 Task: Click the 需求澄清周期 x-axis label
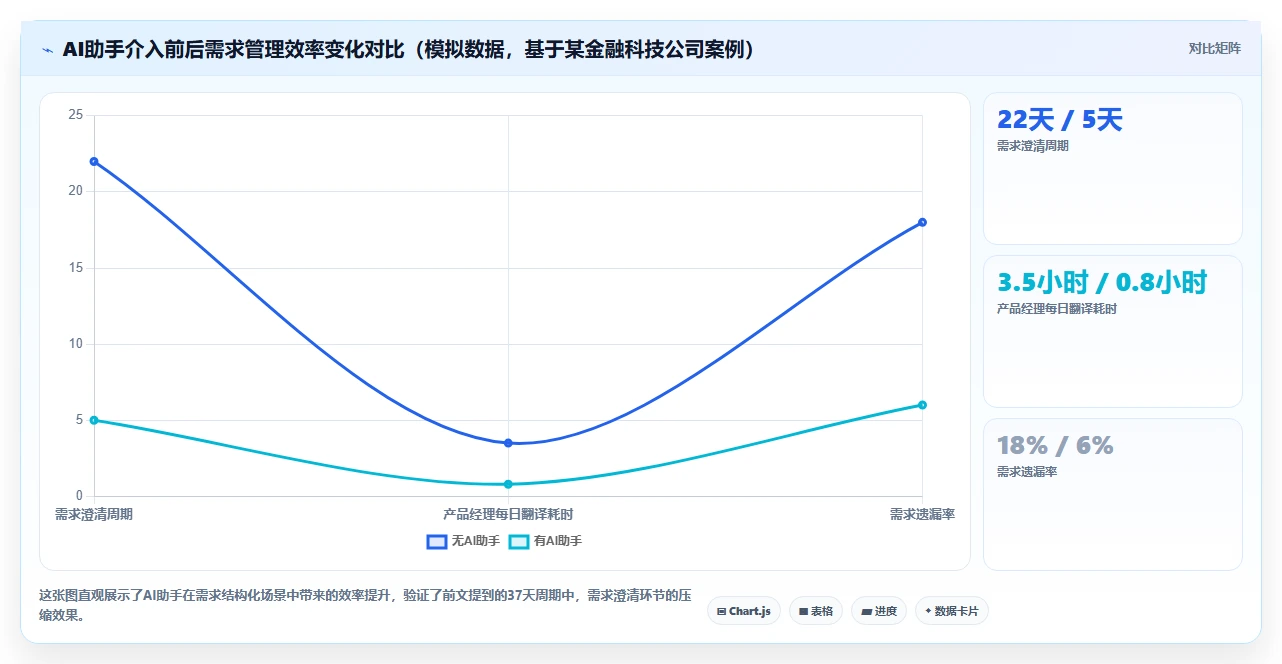pos(94,514)
